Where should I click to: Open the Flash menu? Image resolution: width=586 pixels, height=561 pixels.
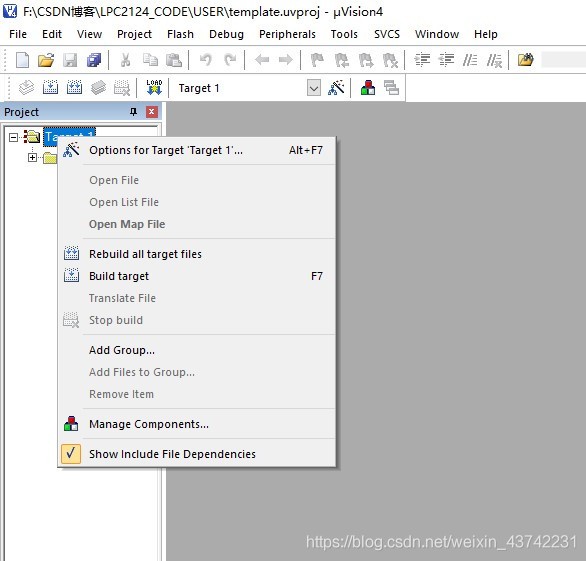tap(180, 34)
